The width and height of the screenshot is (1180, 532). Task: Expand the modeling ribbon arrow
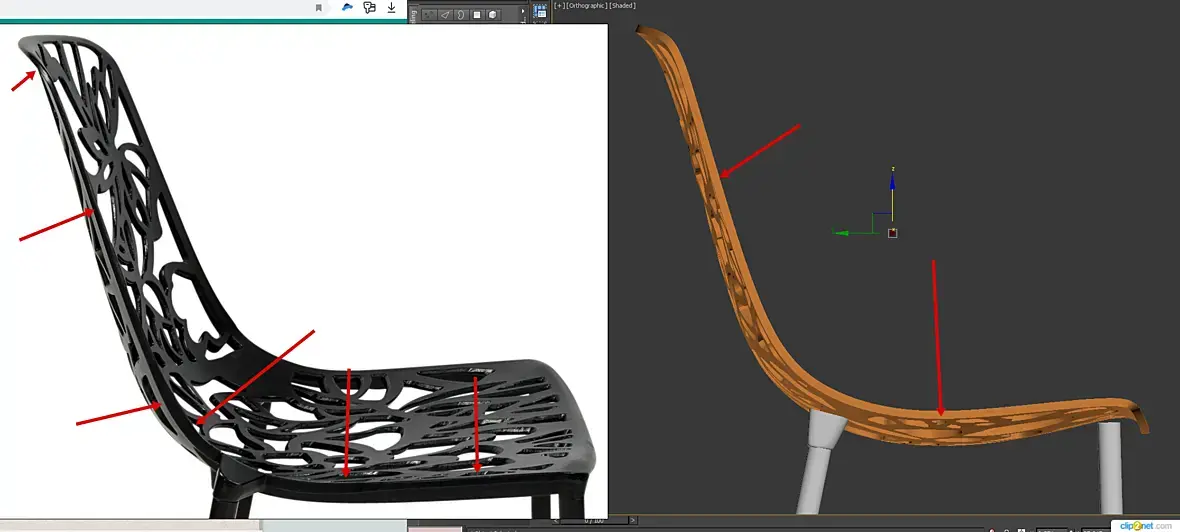click(523, 11)
